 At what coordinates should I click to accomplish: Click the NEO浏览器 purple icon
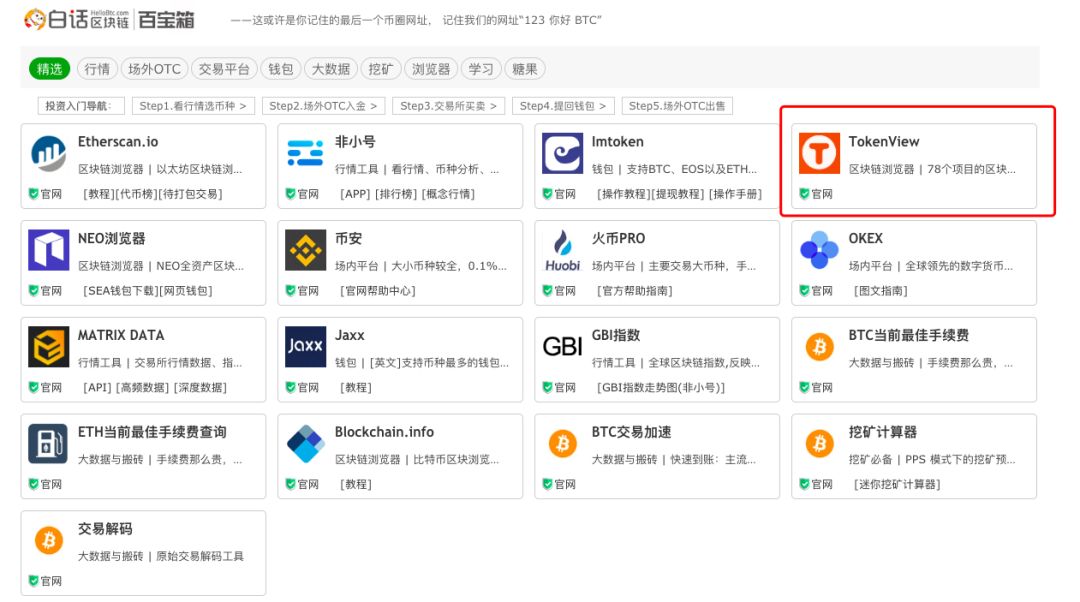pos(48,249)
